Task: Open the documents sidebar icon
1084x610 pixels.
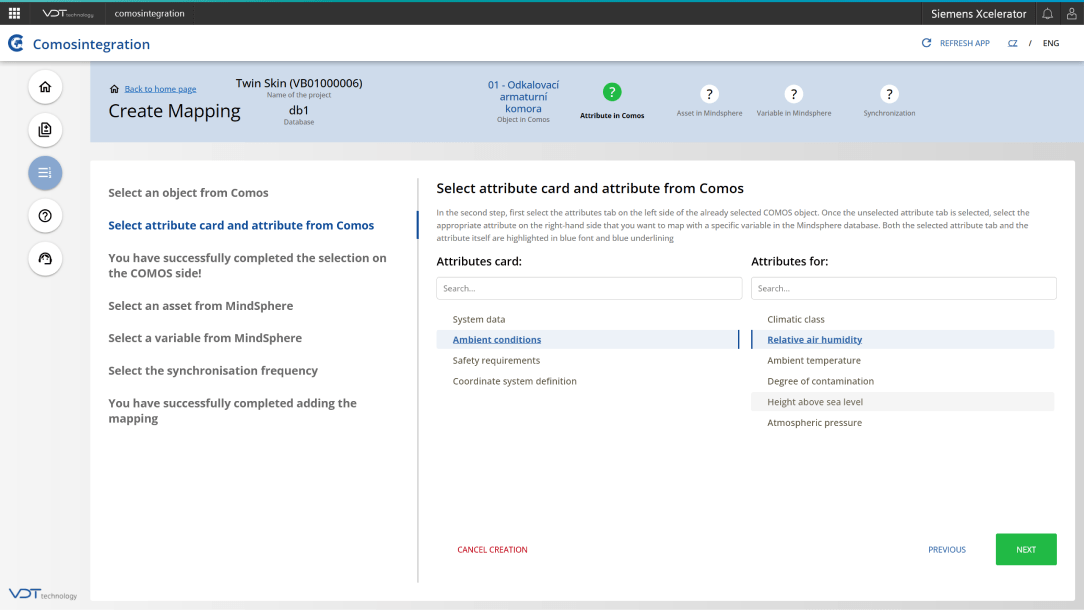Action: tap(45, 130)
